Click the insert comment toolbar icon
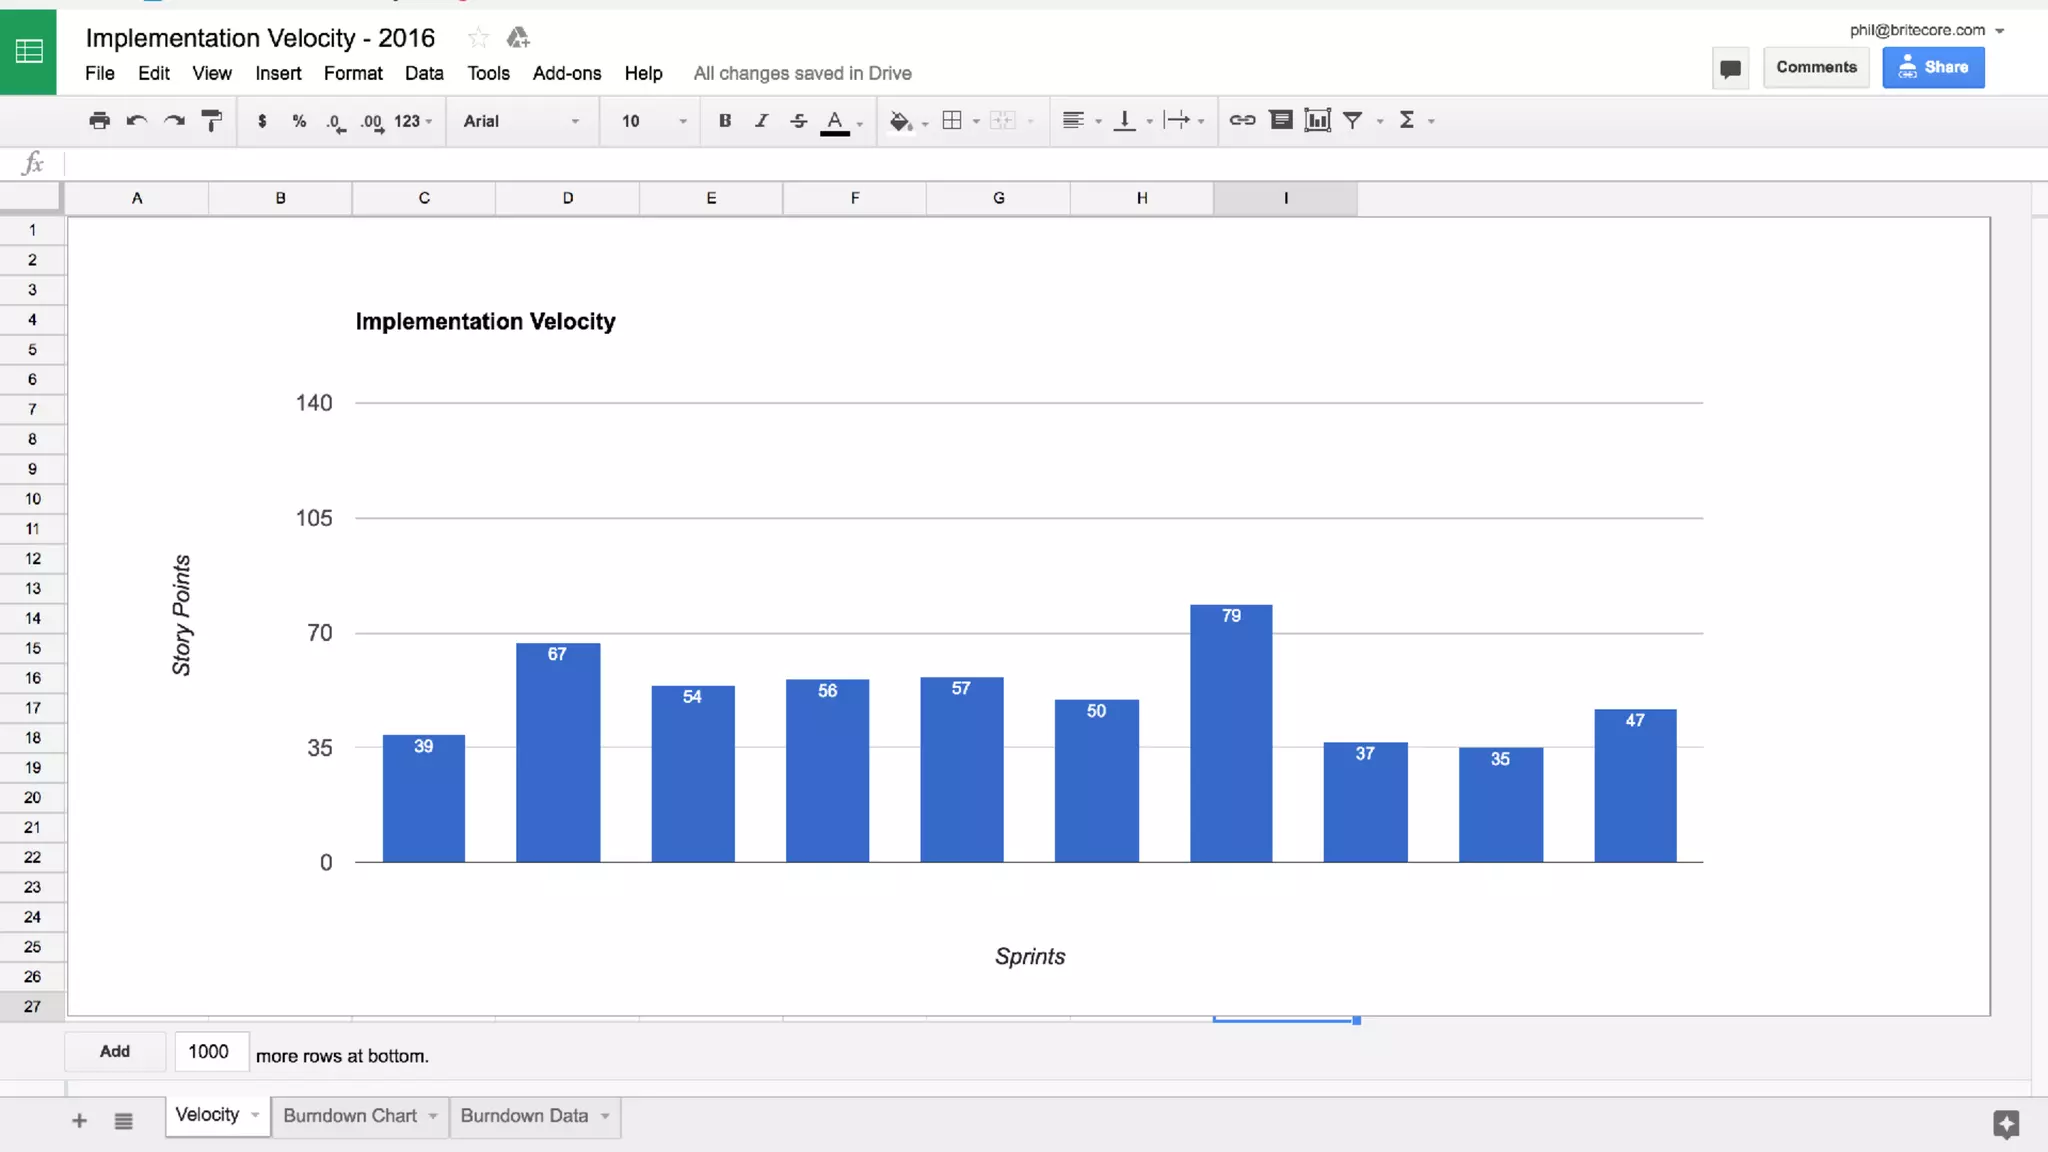The height and width of the screenshot is (1152, 2048). 1280,120
